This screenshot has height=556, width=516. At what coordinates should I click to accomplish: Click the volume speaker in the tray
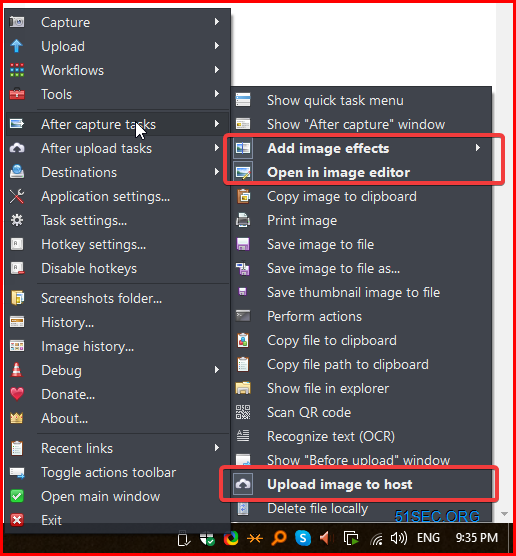399,538
